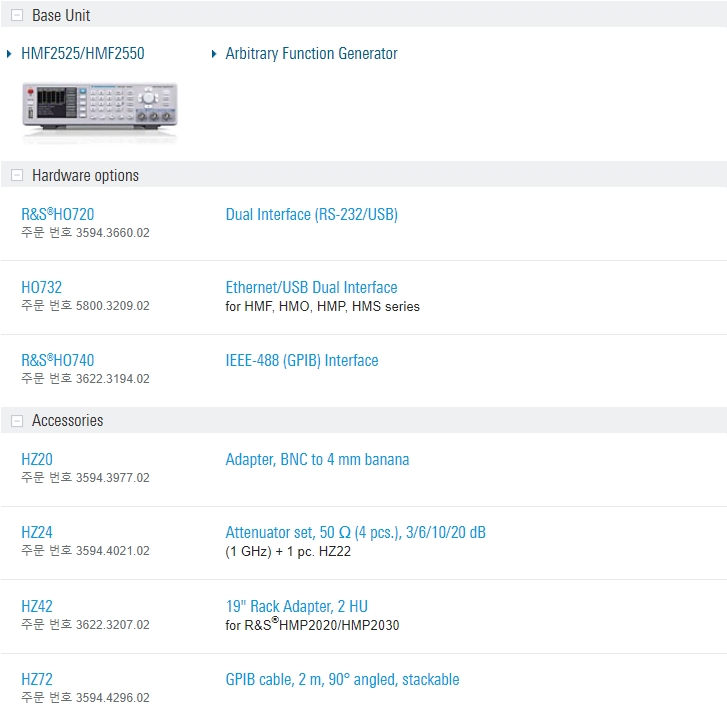
Task: Click the GPIB cable 2 m link
Action: pyautogui.click(x=342, y=679)
